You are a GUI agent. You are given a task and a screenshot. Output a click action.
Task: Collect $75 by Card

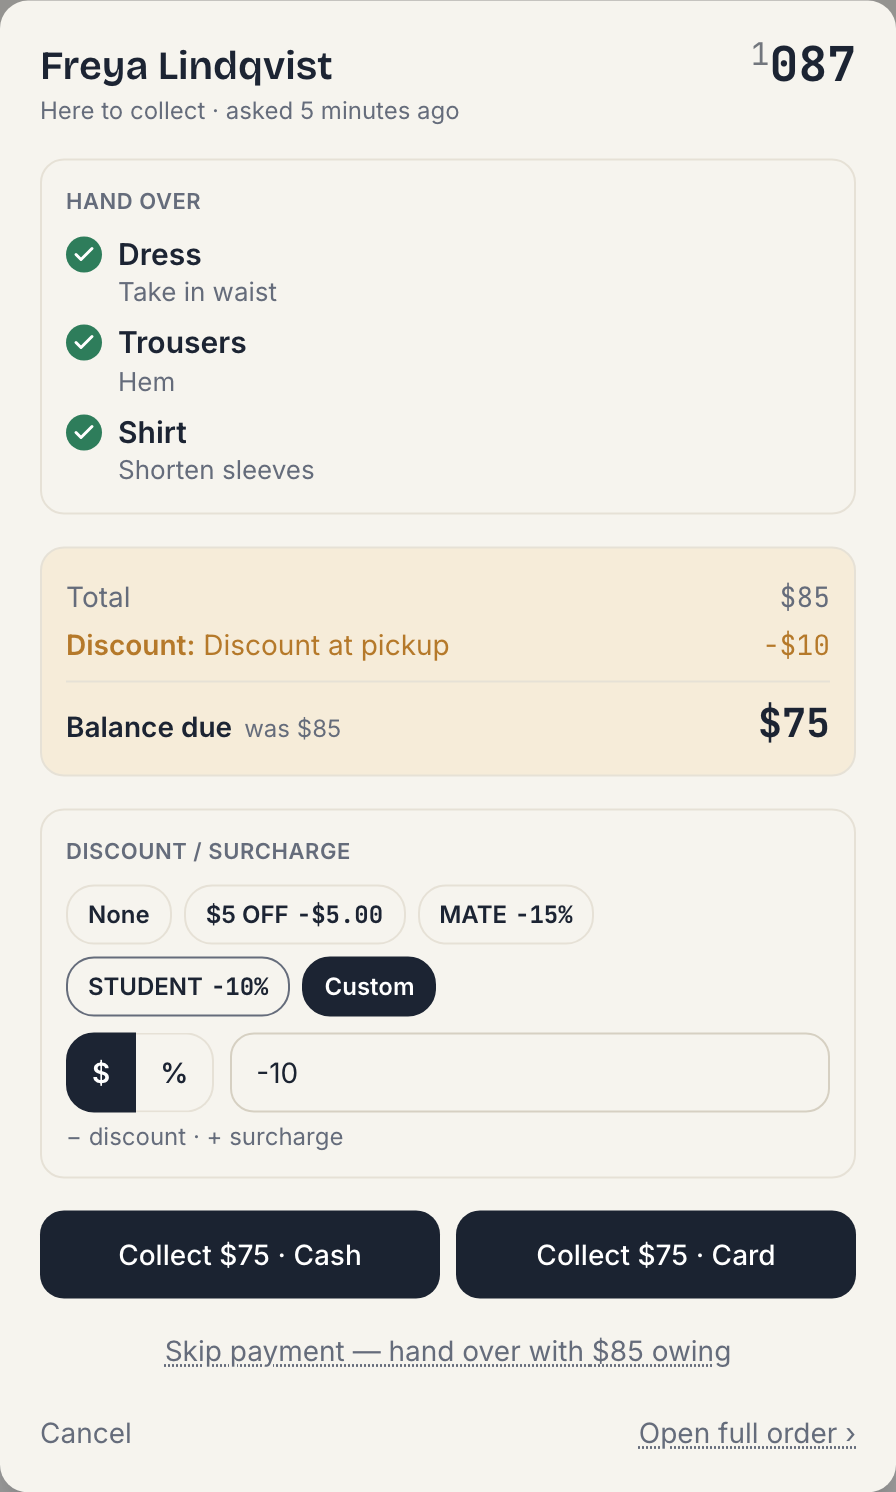point(656,1255)
